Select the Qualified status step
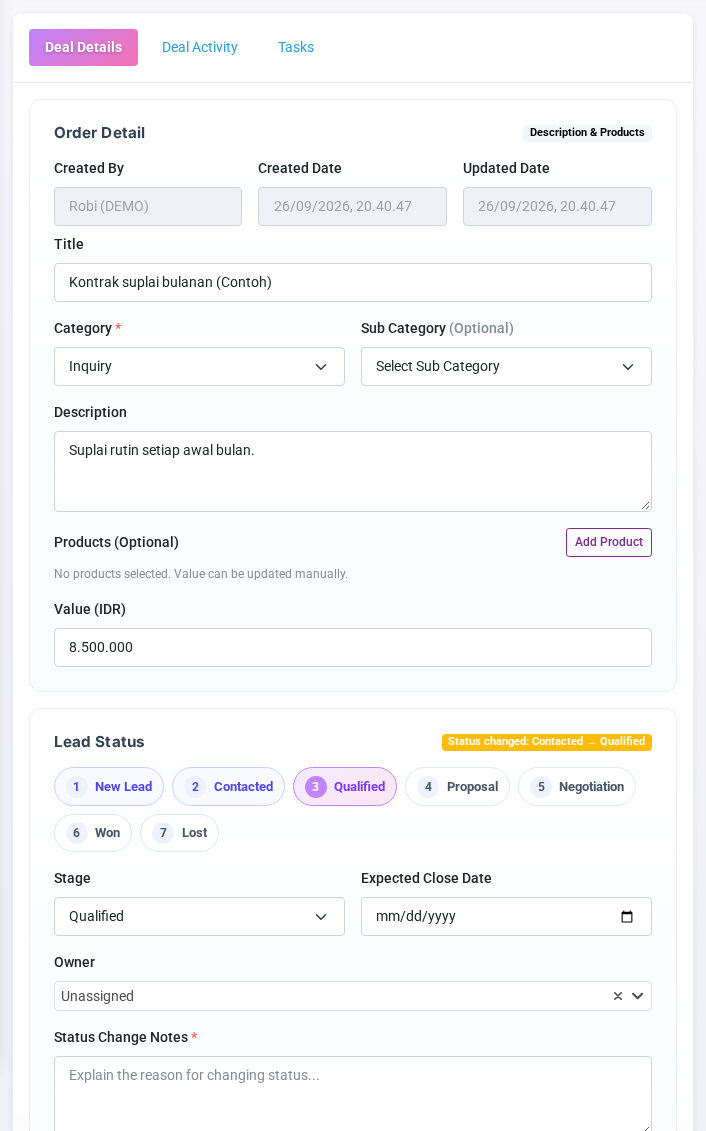This screenshot has height=1131, width=706. point(345,787)
